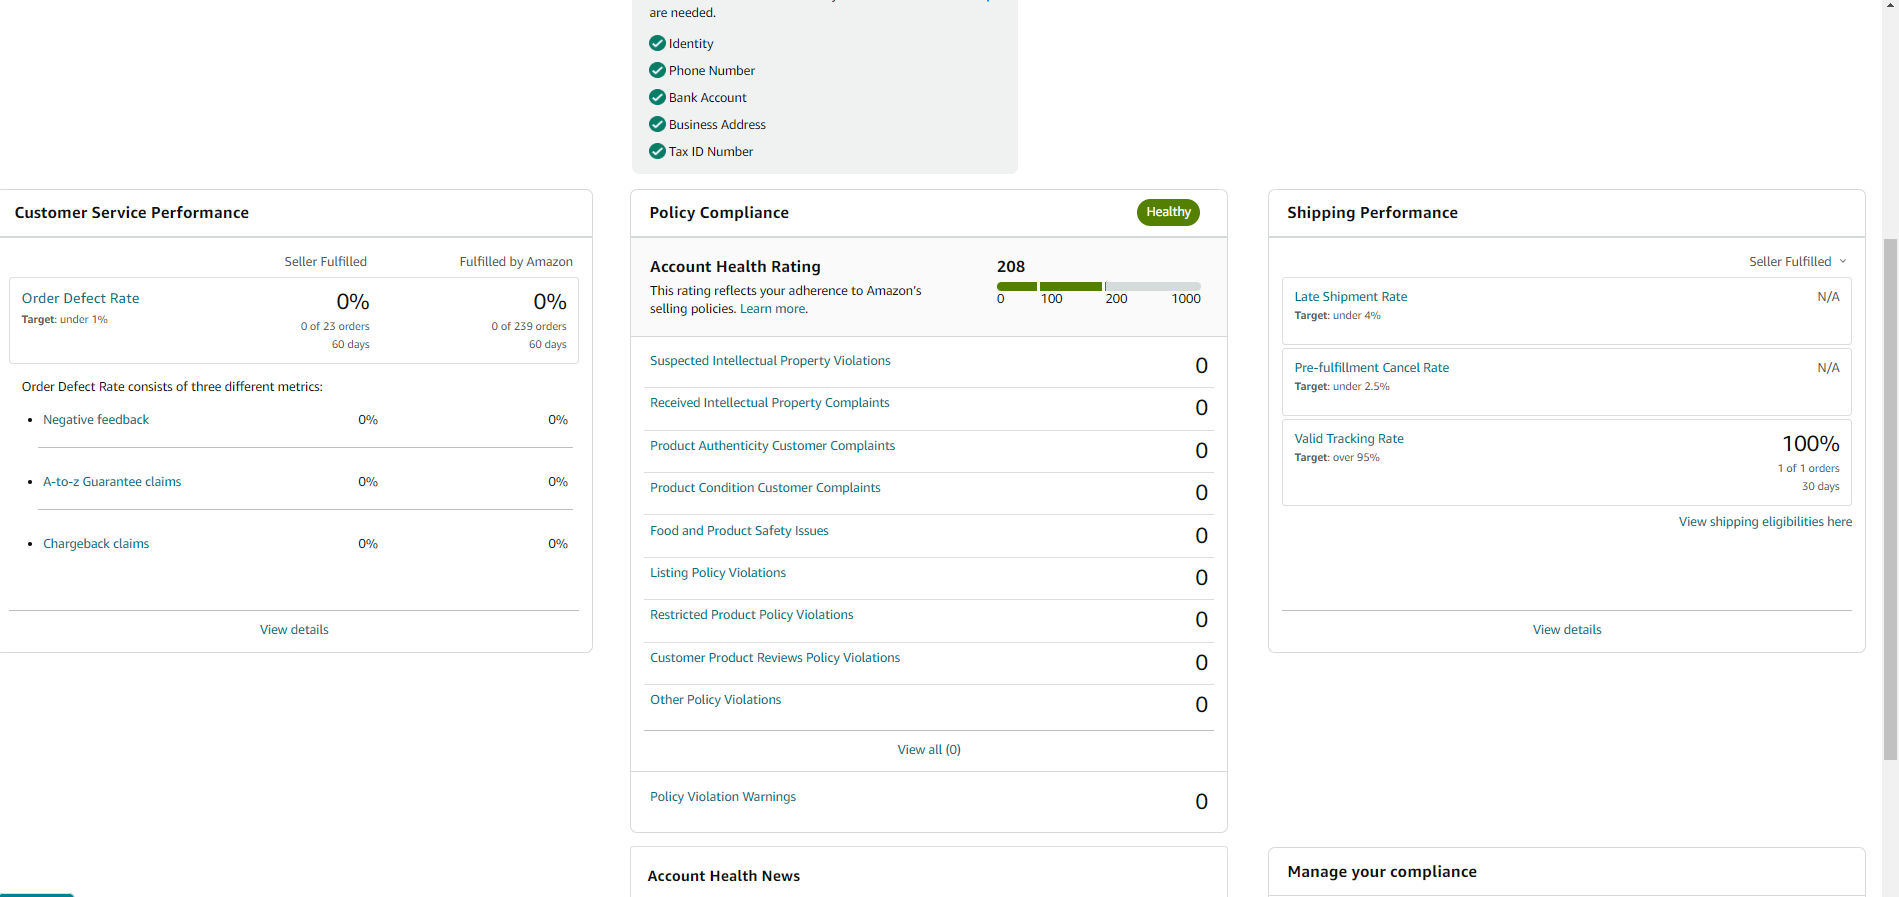Click the Shipping Performance heading
The image size is (1899, 897).
(1372, 213)
